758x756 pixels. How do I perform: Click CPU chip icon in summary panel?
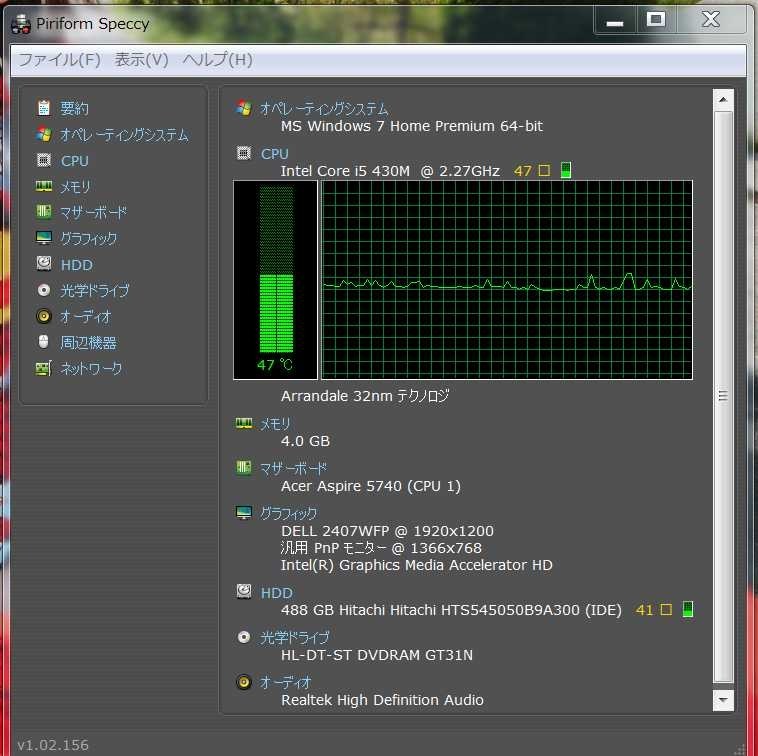tap(244, 153)
